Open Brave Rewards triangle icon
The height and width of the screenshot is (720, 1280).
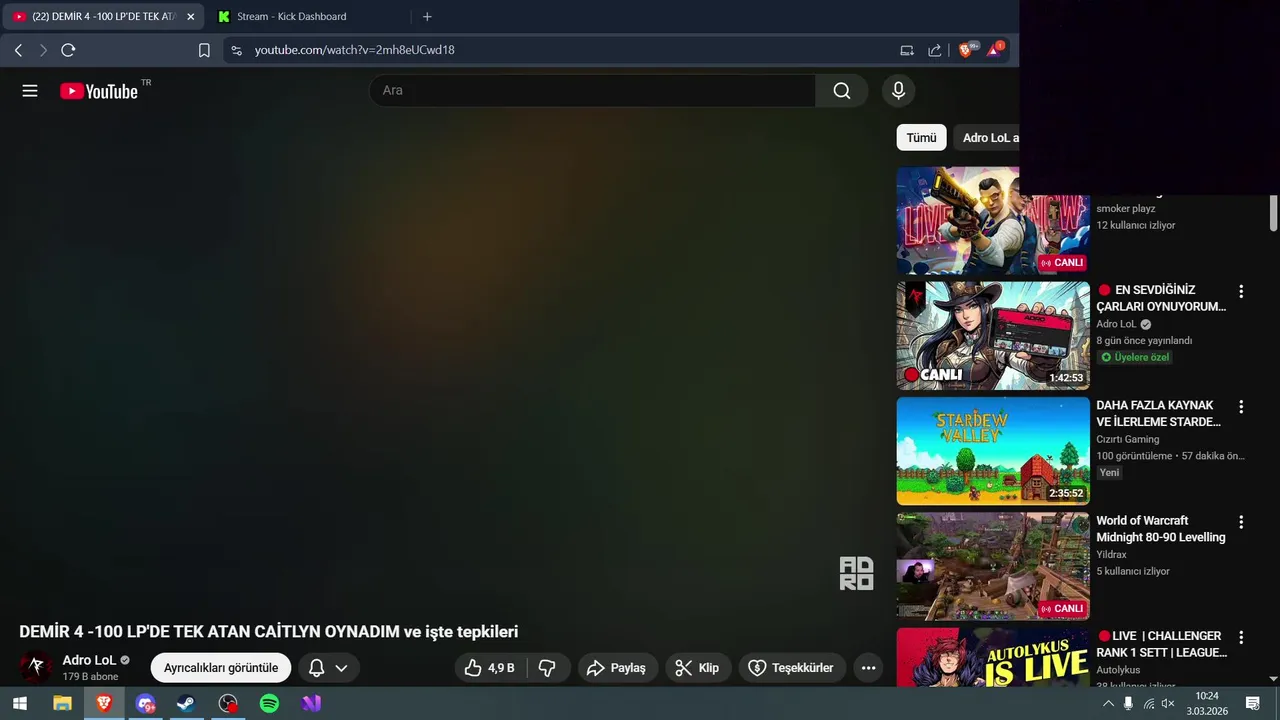tap(995, 49)
